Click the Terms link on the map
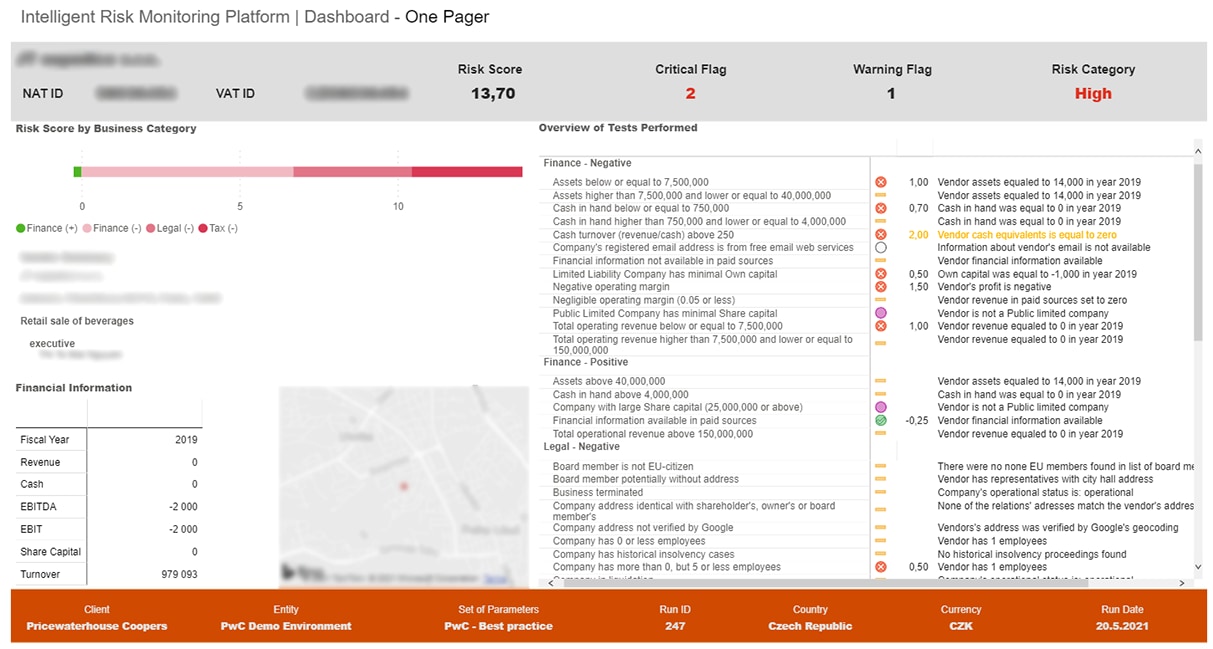Image resolution: width=1213 pixels, height=649 pixels. point(496,580)
